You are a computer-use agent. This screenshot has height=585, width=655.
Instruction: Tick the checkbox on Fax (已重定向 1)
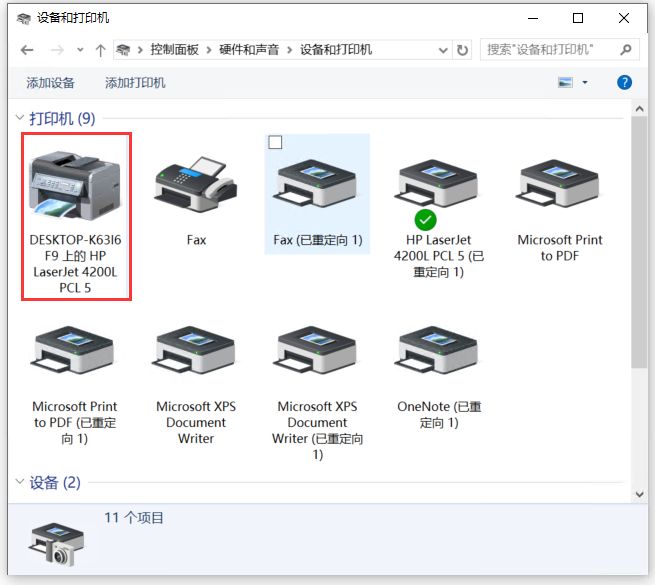(275, 142)
